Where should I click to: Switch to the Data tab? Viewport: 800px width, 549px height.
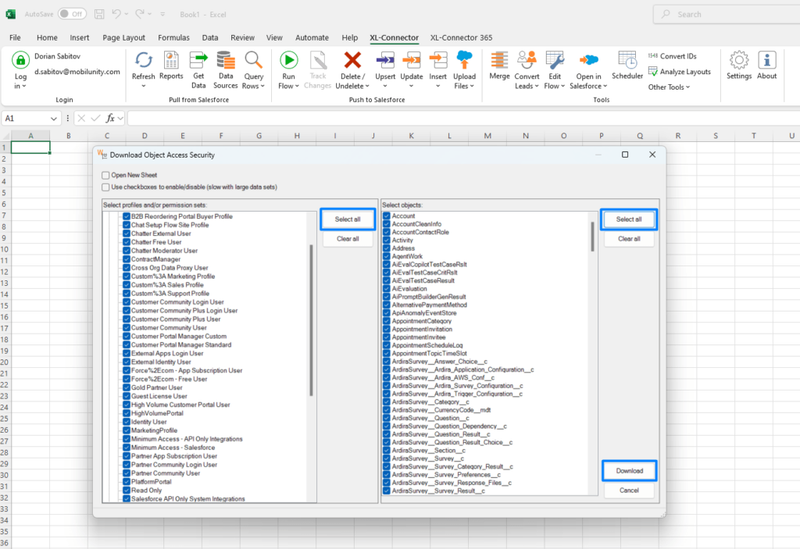[210, 38]
